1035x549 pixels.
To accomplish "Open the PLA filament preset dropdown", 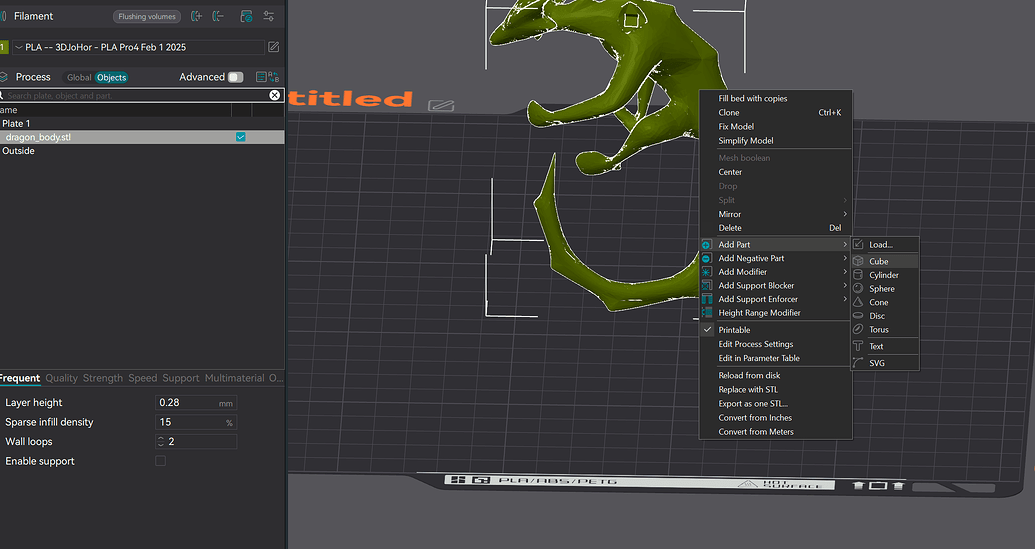I will tap(139, 47).
